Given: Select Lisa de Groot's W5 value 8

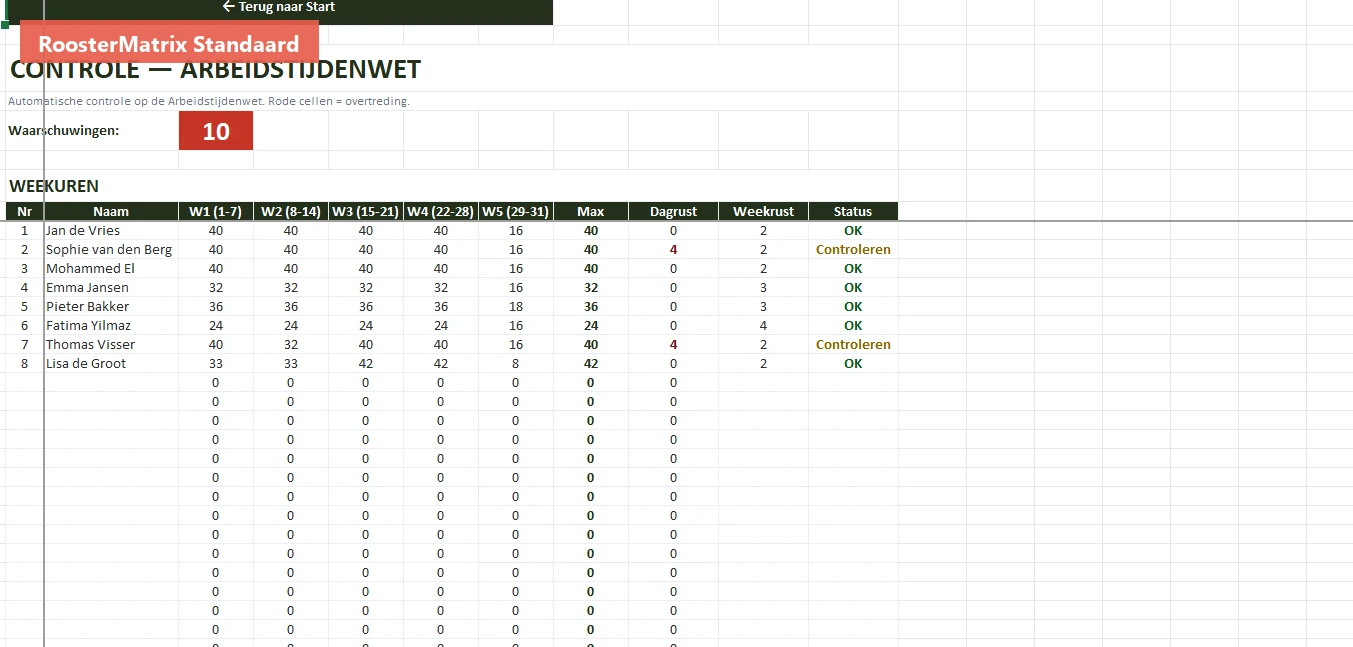Looking at the screenshot, I should pyautogui.click(x=516, y=364).
